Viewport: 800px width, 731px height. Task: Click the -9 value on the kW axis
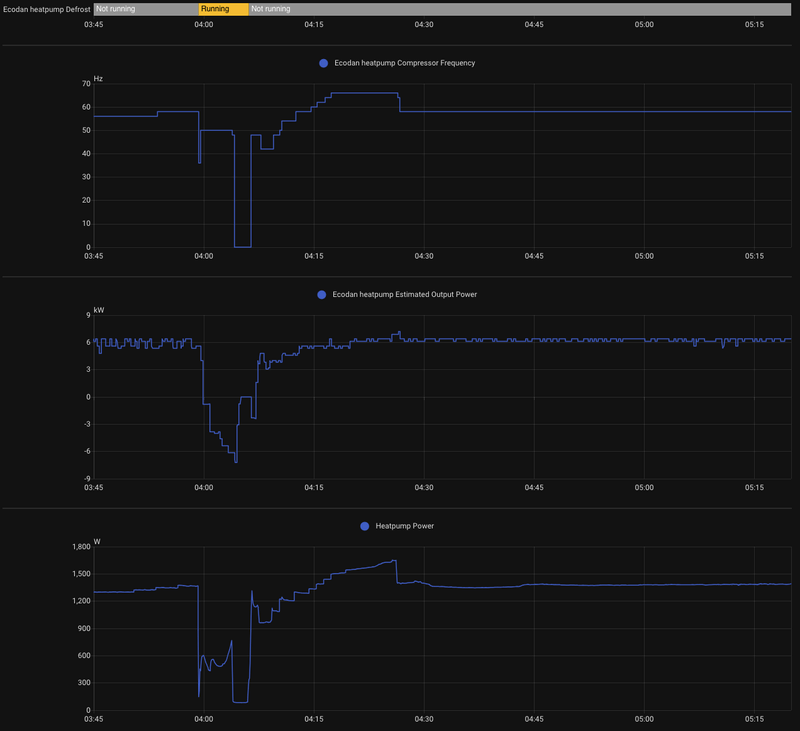(x=87, y=478)
